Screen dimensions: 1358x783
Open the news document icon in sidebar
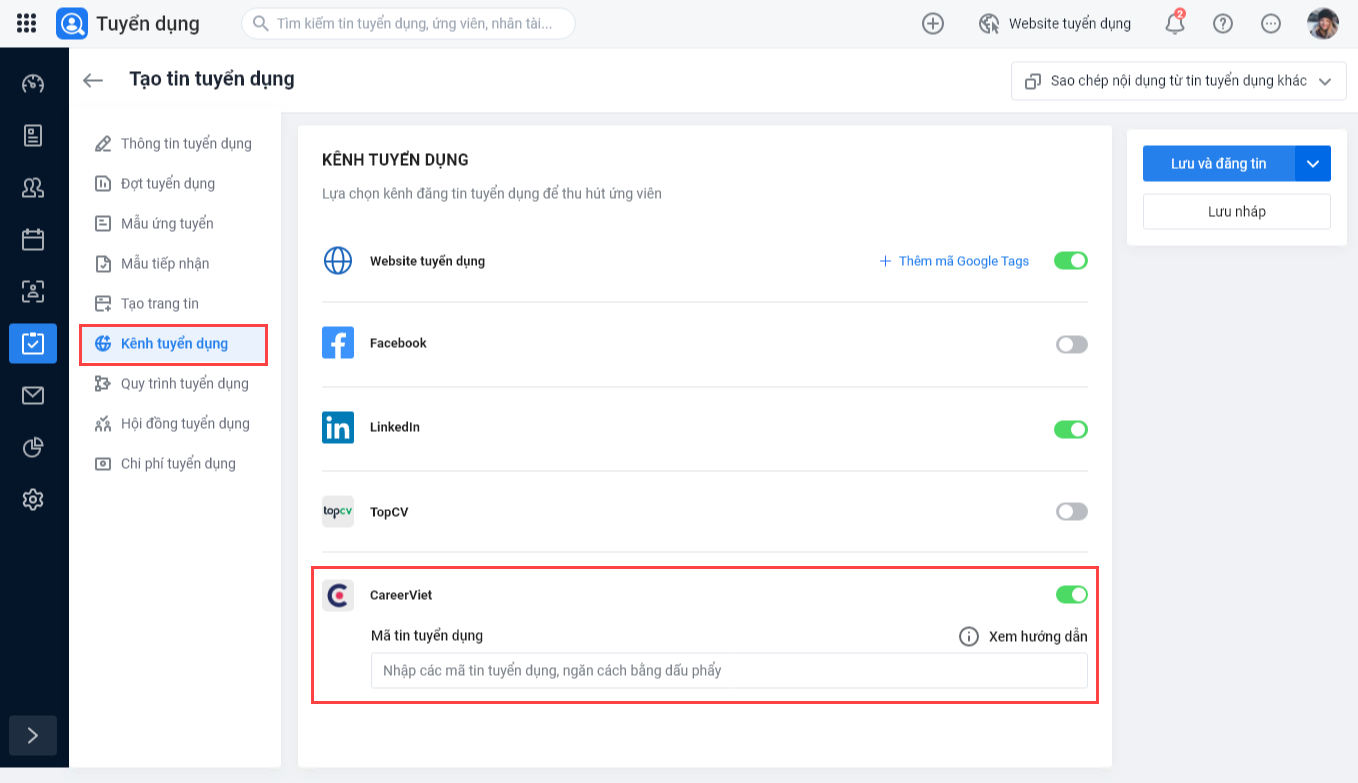click(33, 135)
